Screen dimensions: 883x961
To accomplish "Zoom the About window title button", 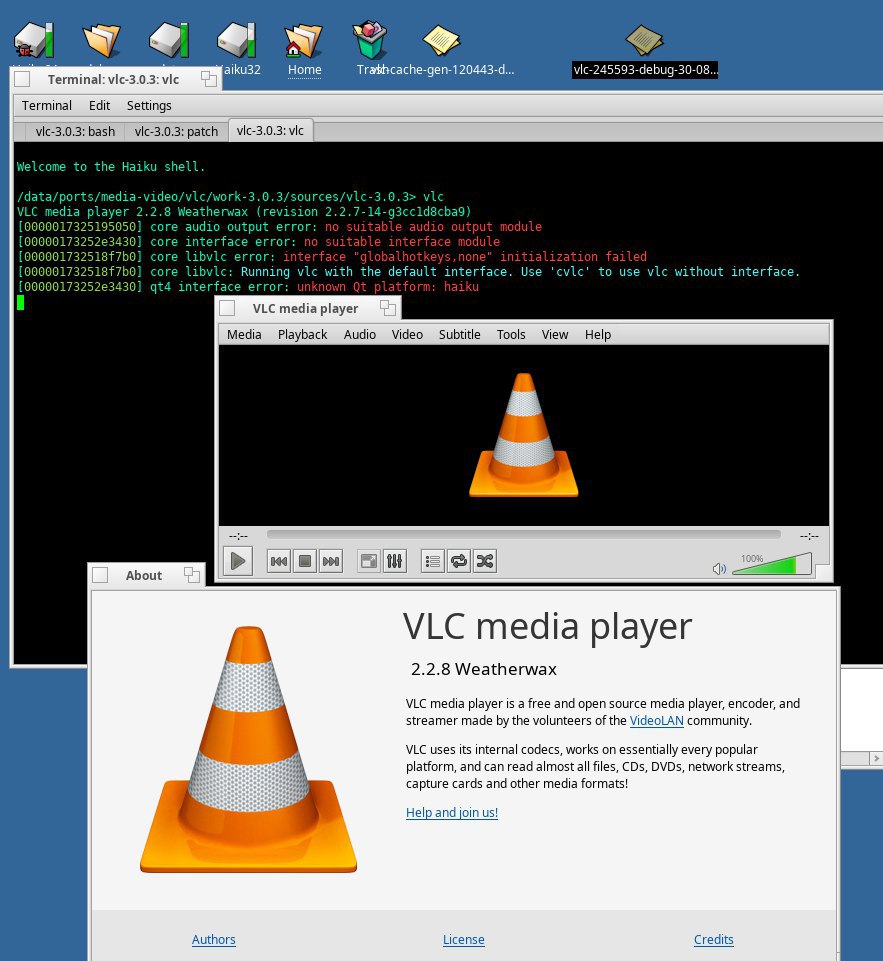I will click(192, 575).
